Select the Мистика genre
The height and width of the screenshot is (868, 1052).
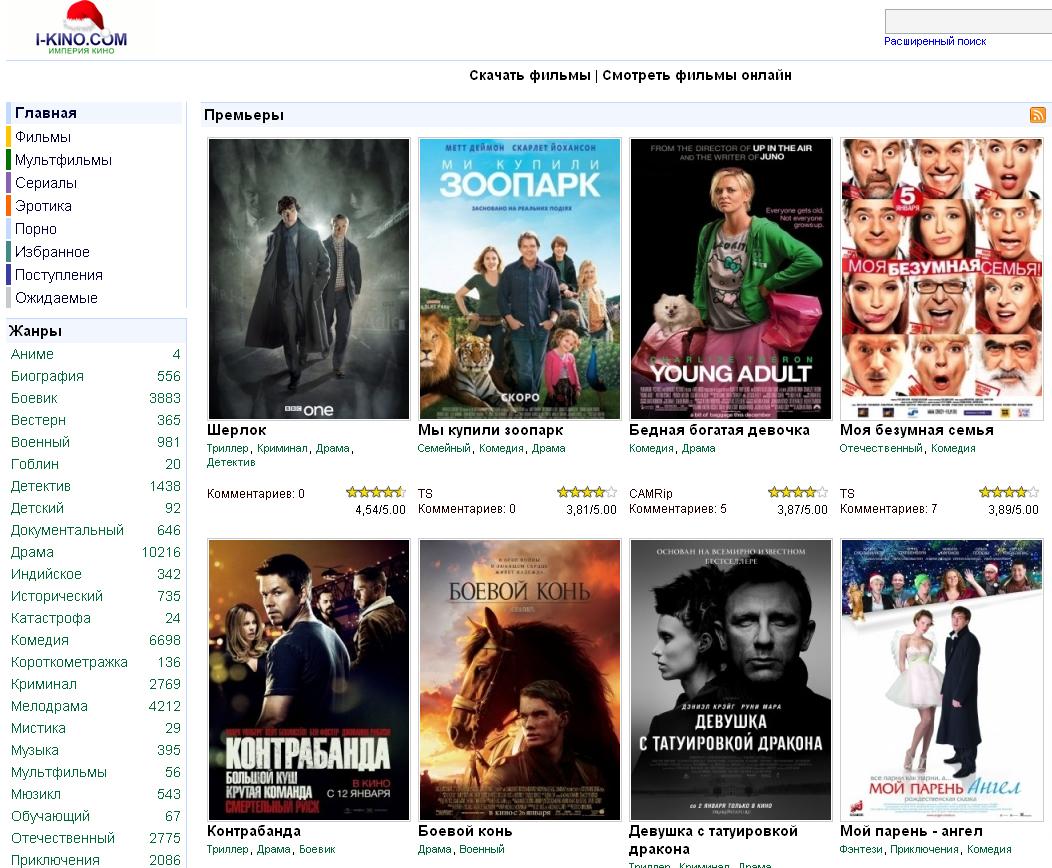38,728
